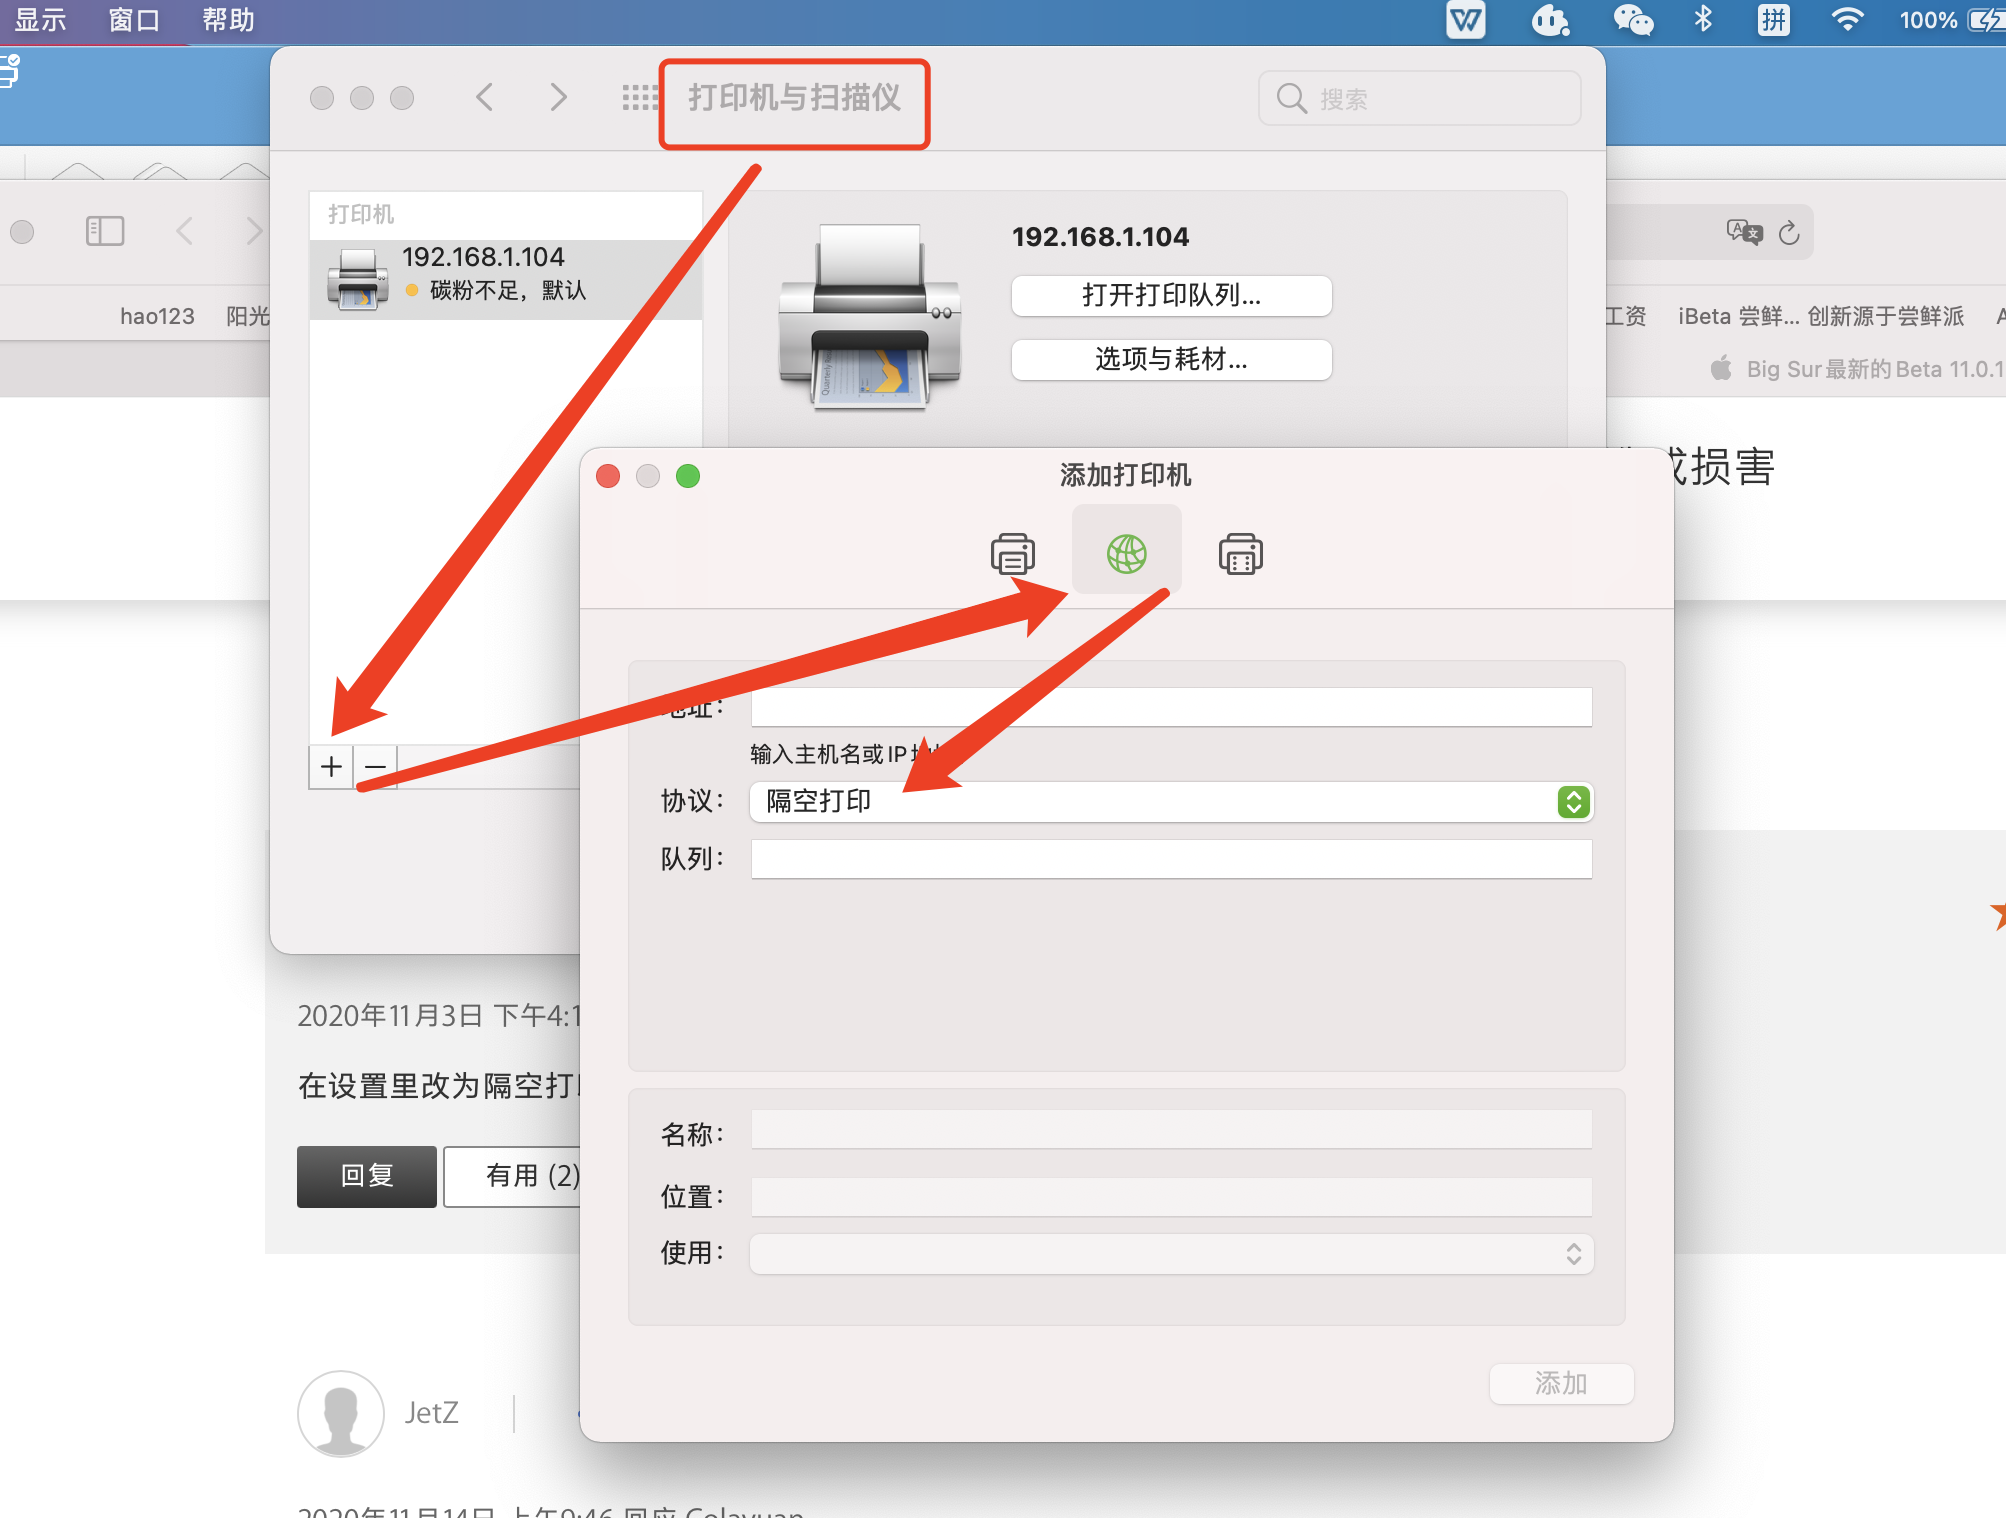Click the translate page icon
This screenshot has width=2006, height=1518.
(x=1744, y=232)
